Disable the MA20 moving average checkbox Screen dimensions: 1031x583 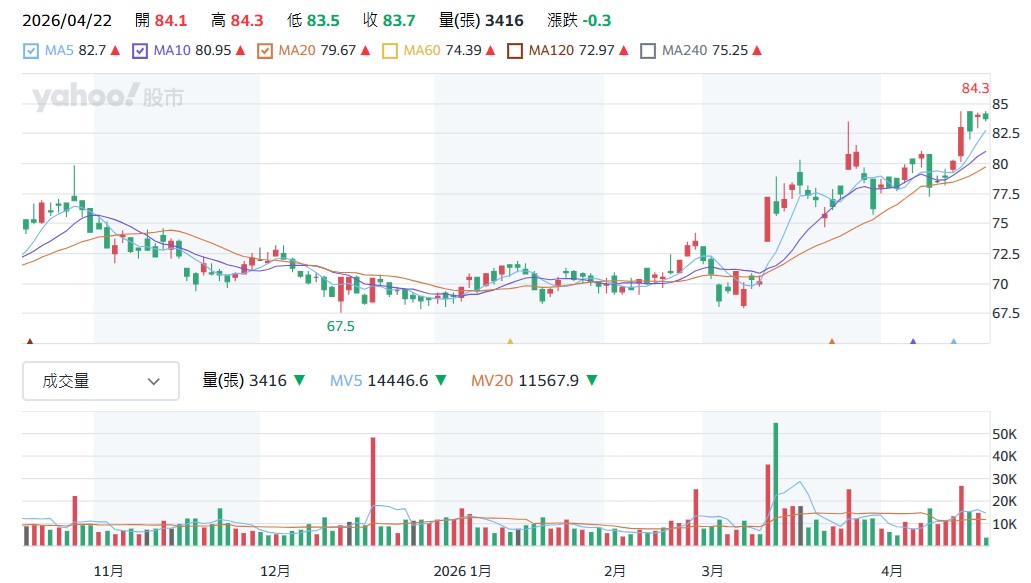tap(265, 50)
